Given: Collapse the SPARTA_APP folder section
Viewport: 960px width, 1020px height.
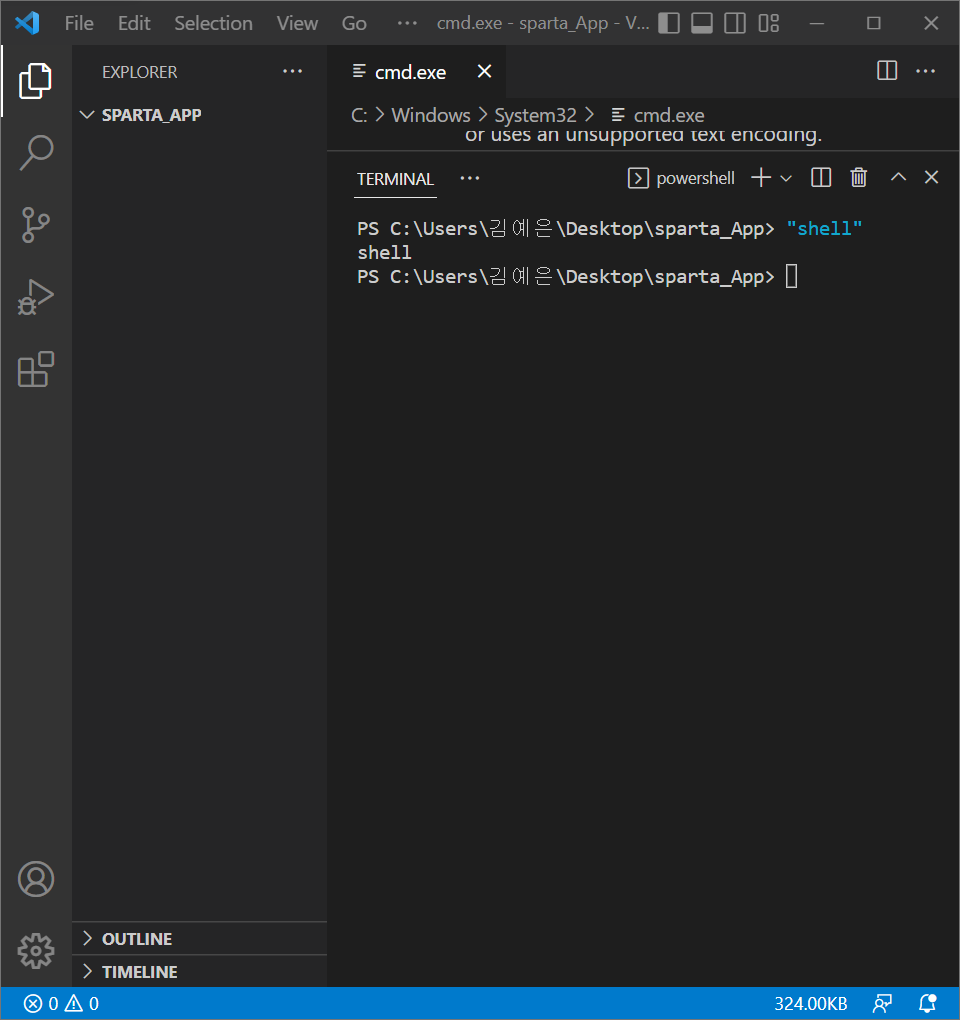Looking at the screenshot, I should click(x=199, y=115).
